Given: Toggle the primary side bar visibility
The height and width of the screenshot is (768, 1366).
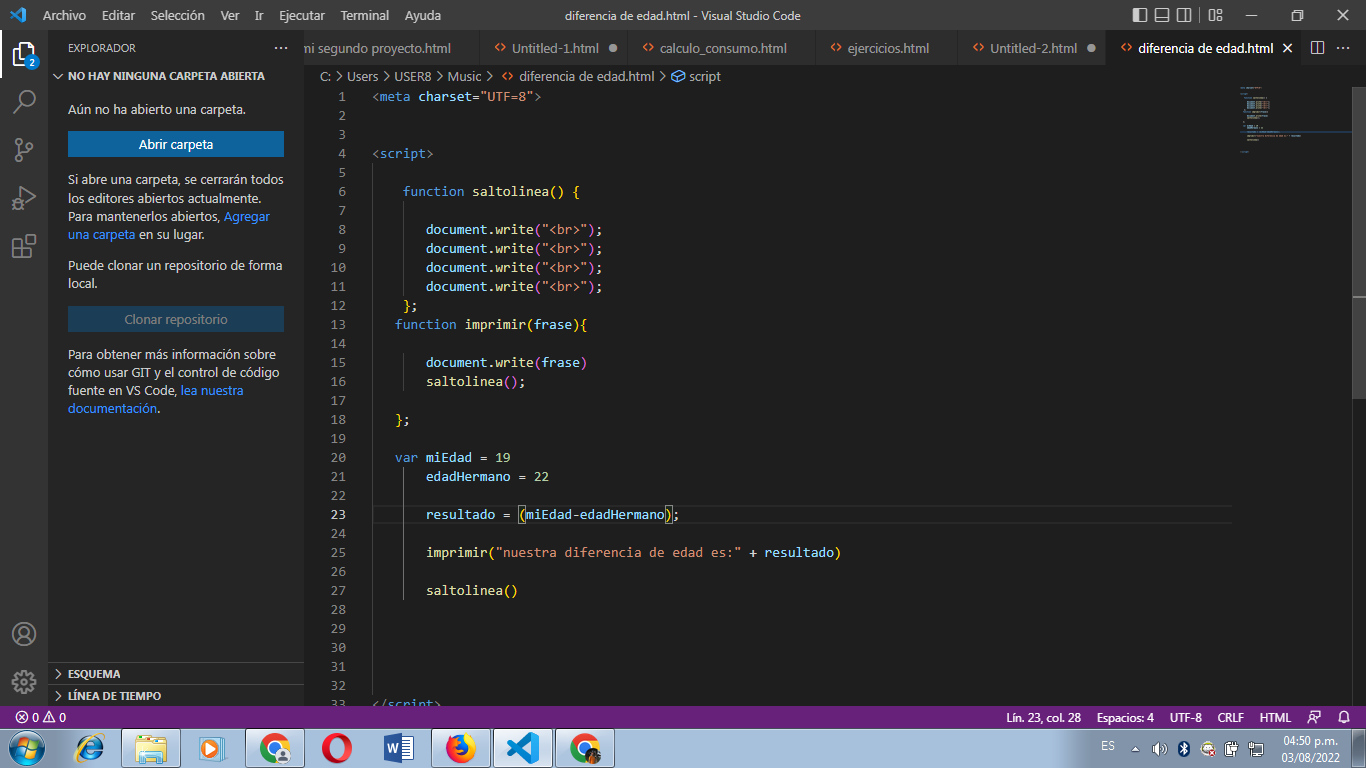Looking at the screenshot, I should (1140, 15).
